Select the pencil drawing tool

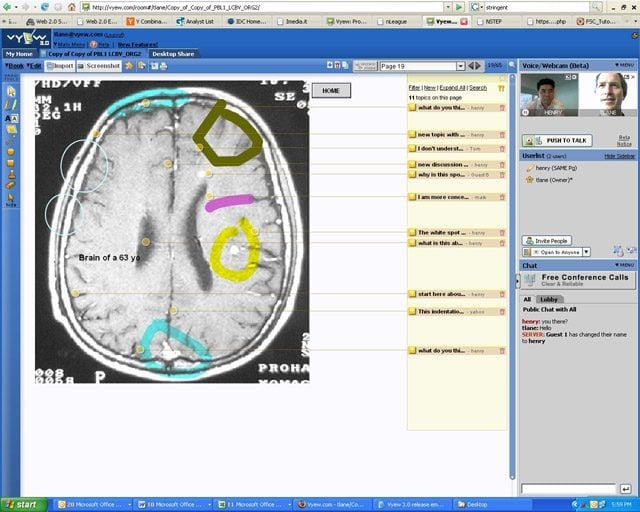click(11, 105)
